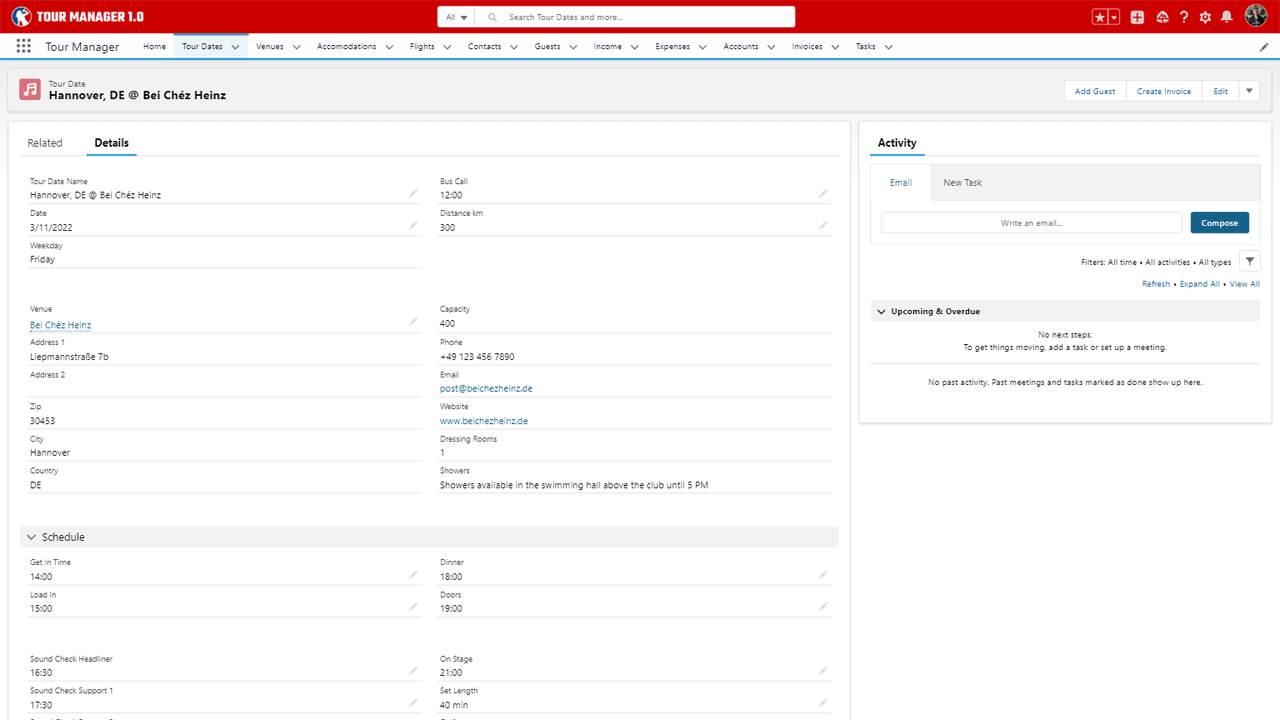Collapse the Schedule section
Screen dimensions: 1280x720
click(x=31, y=537)
